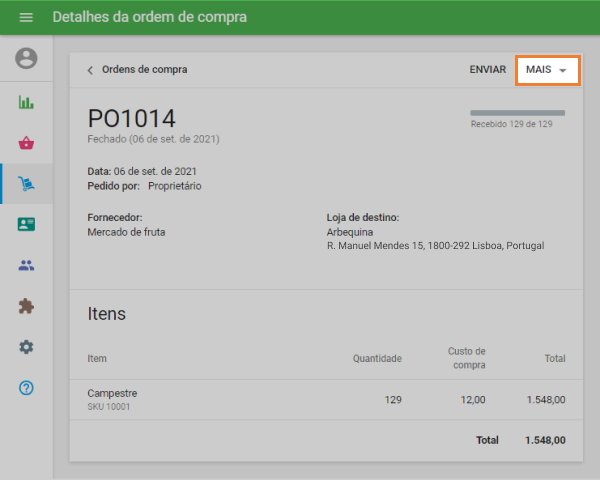This screenshot has width=600, height=480.
Task: Click the PO1014 order title
Action: pos(131,118)
